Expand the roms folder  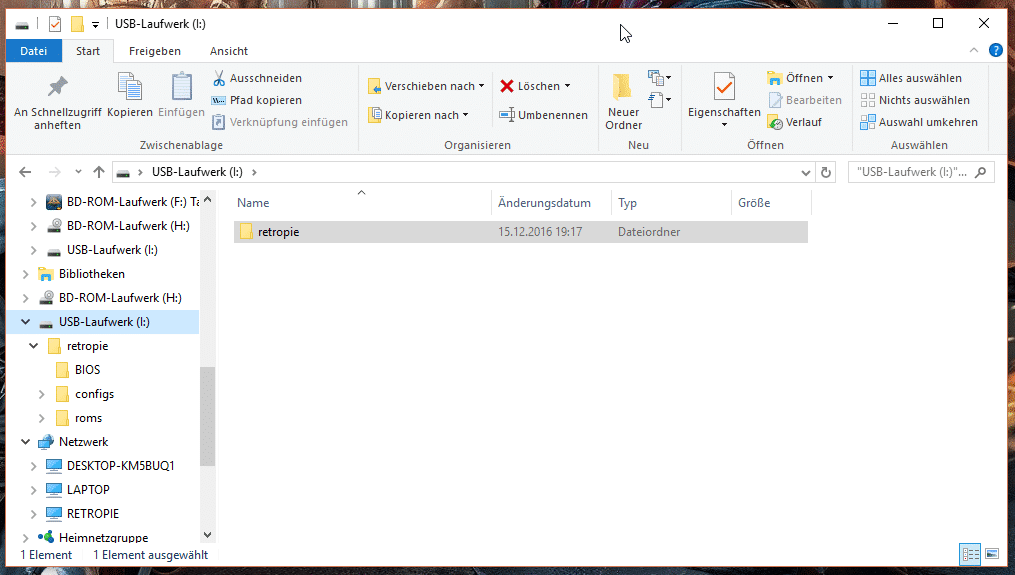coord(41,418)
